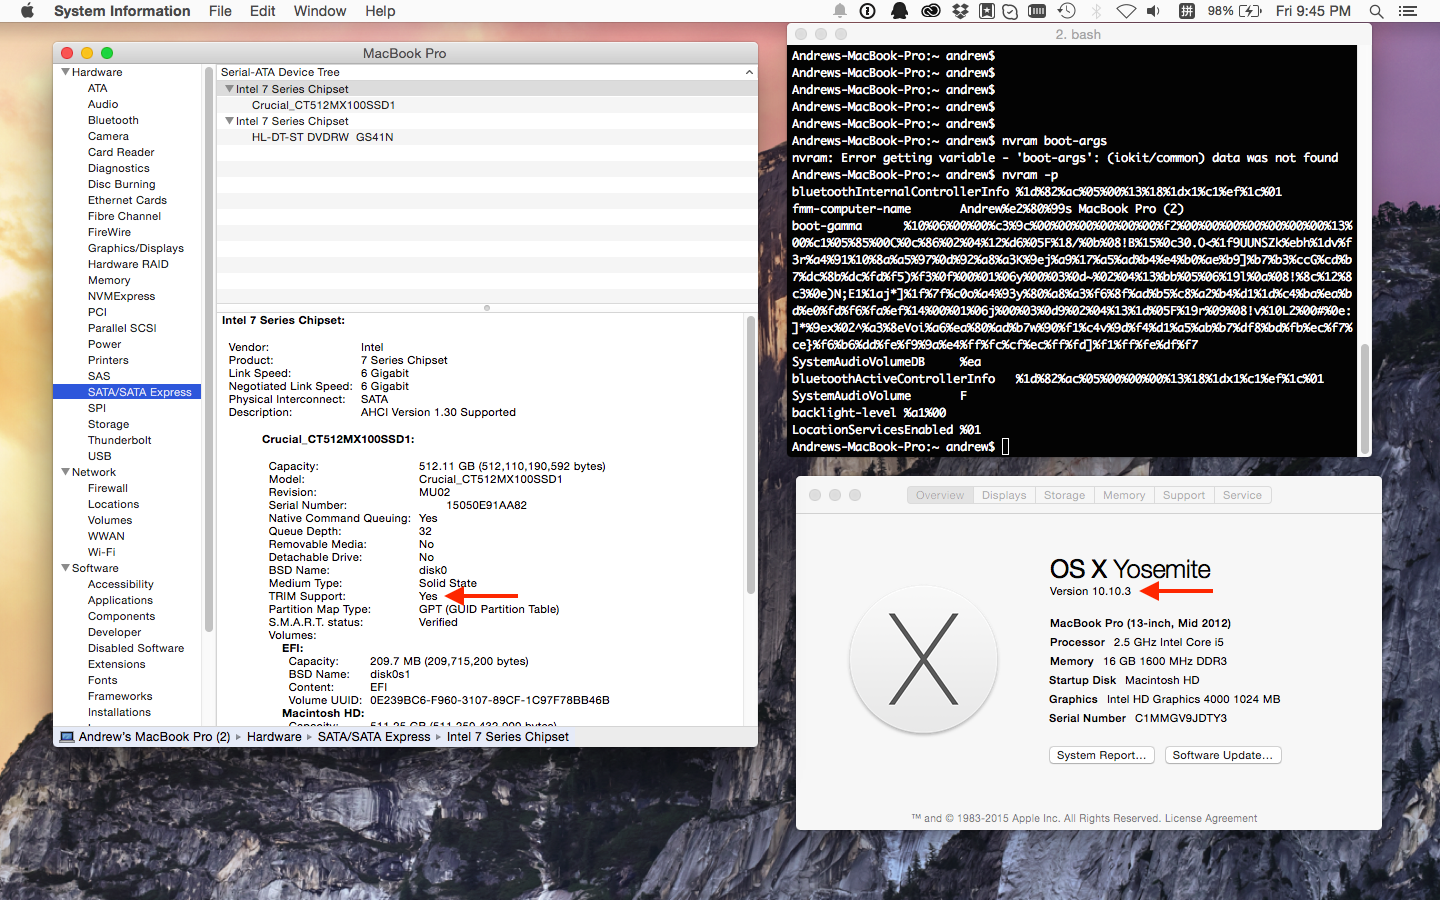The width and height of the screenshot is (1440, 900).
Task: Select Extensions under Software
Action: tap(117, 664)
